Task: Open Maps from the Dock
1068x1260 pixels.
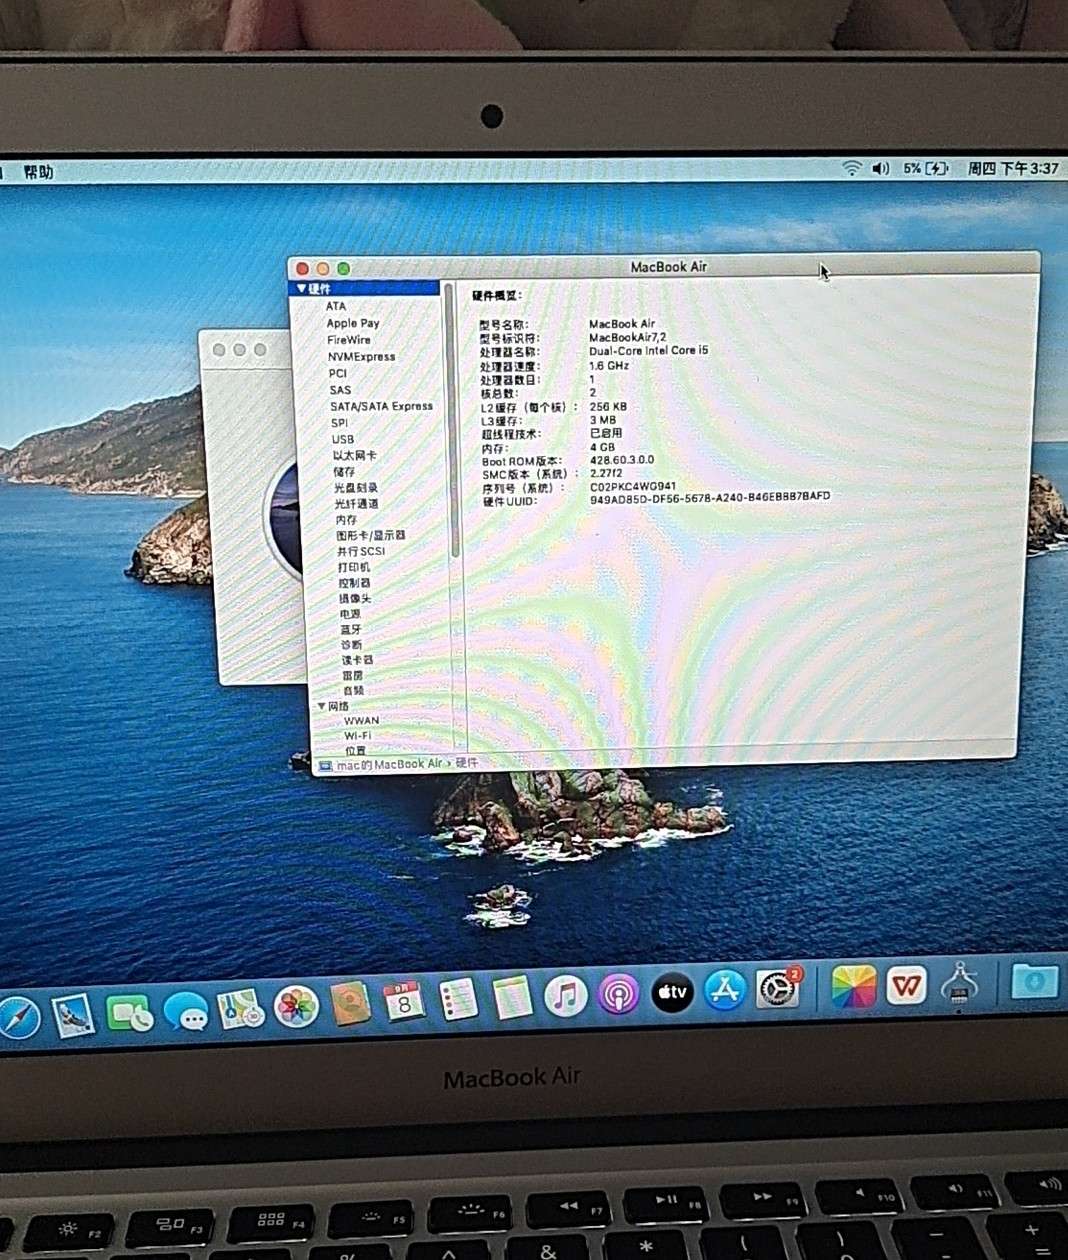Action: (x=241, y=1010)
